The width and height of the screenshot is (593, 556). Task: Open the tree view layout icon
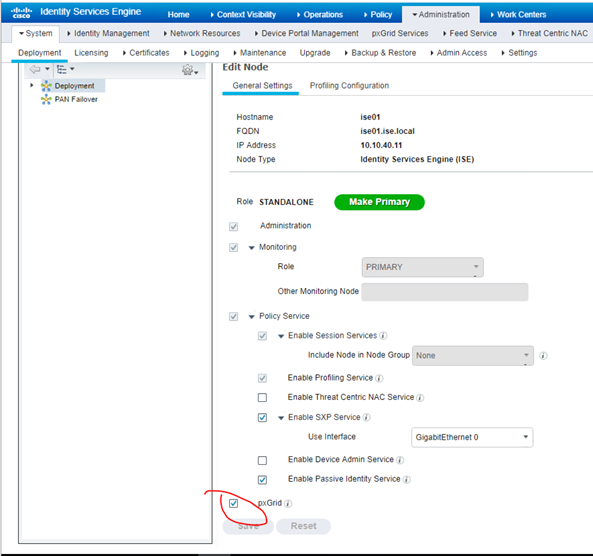(62, 69)
